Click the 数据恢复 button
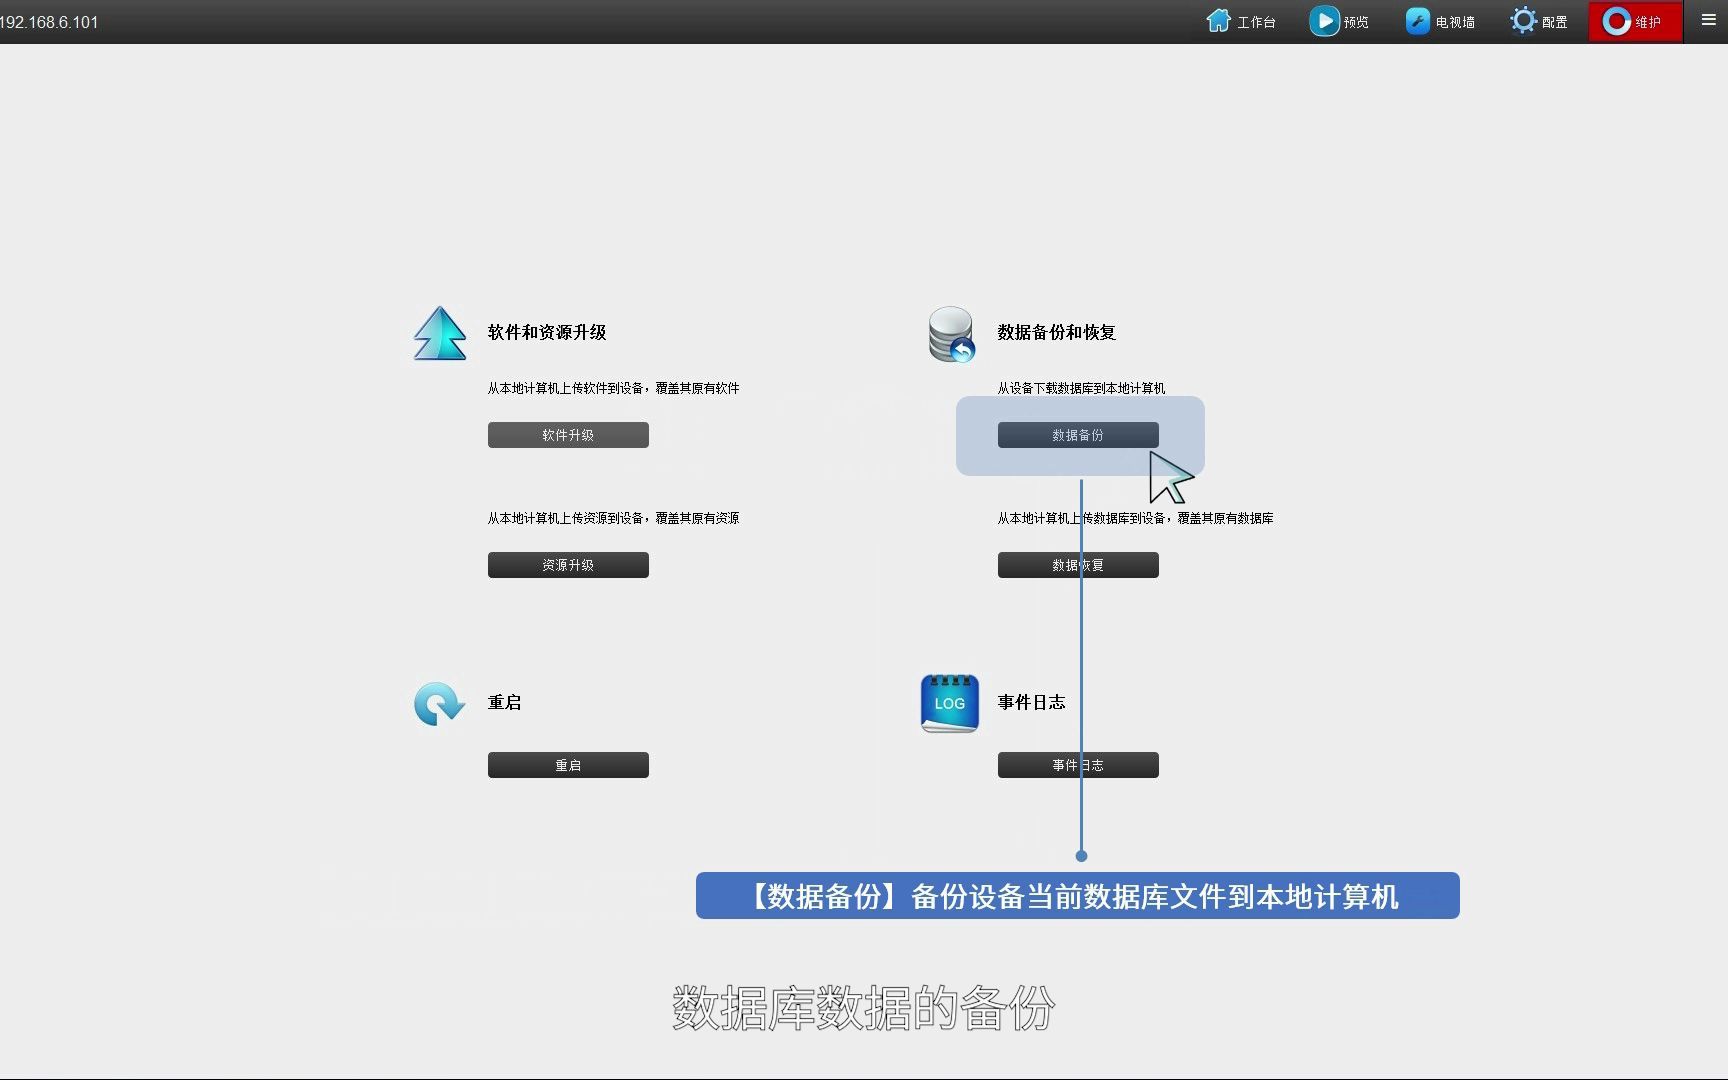 click(x=1077, y=564)
